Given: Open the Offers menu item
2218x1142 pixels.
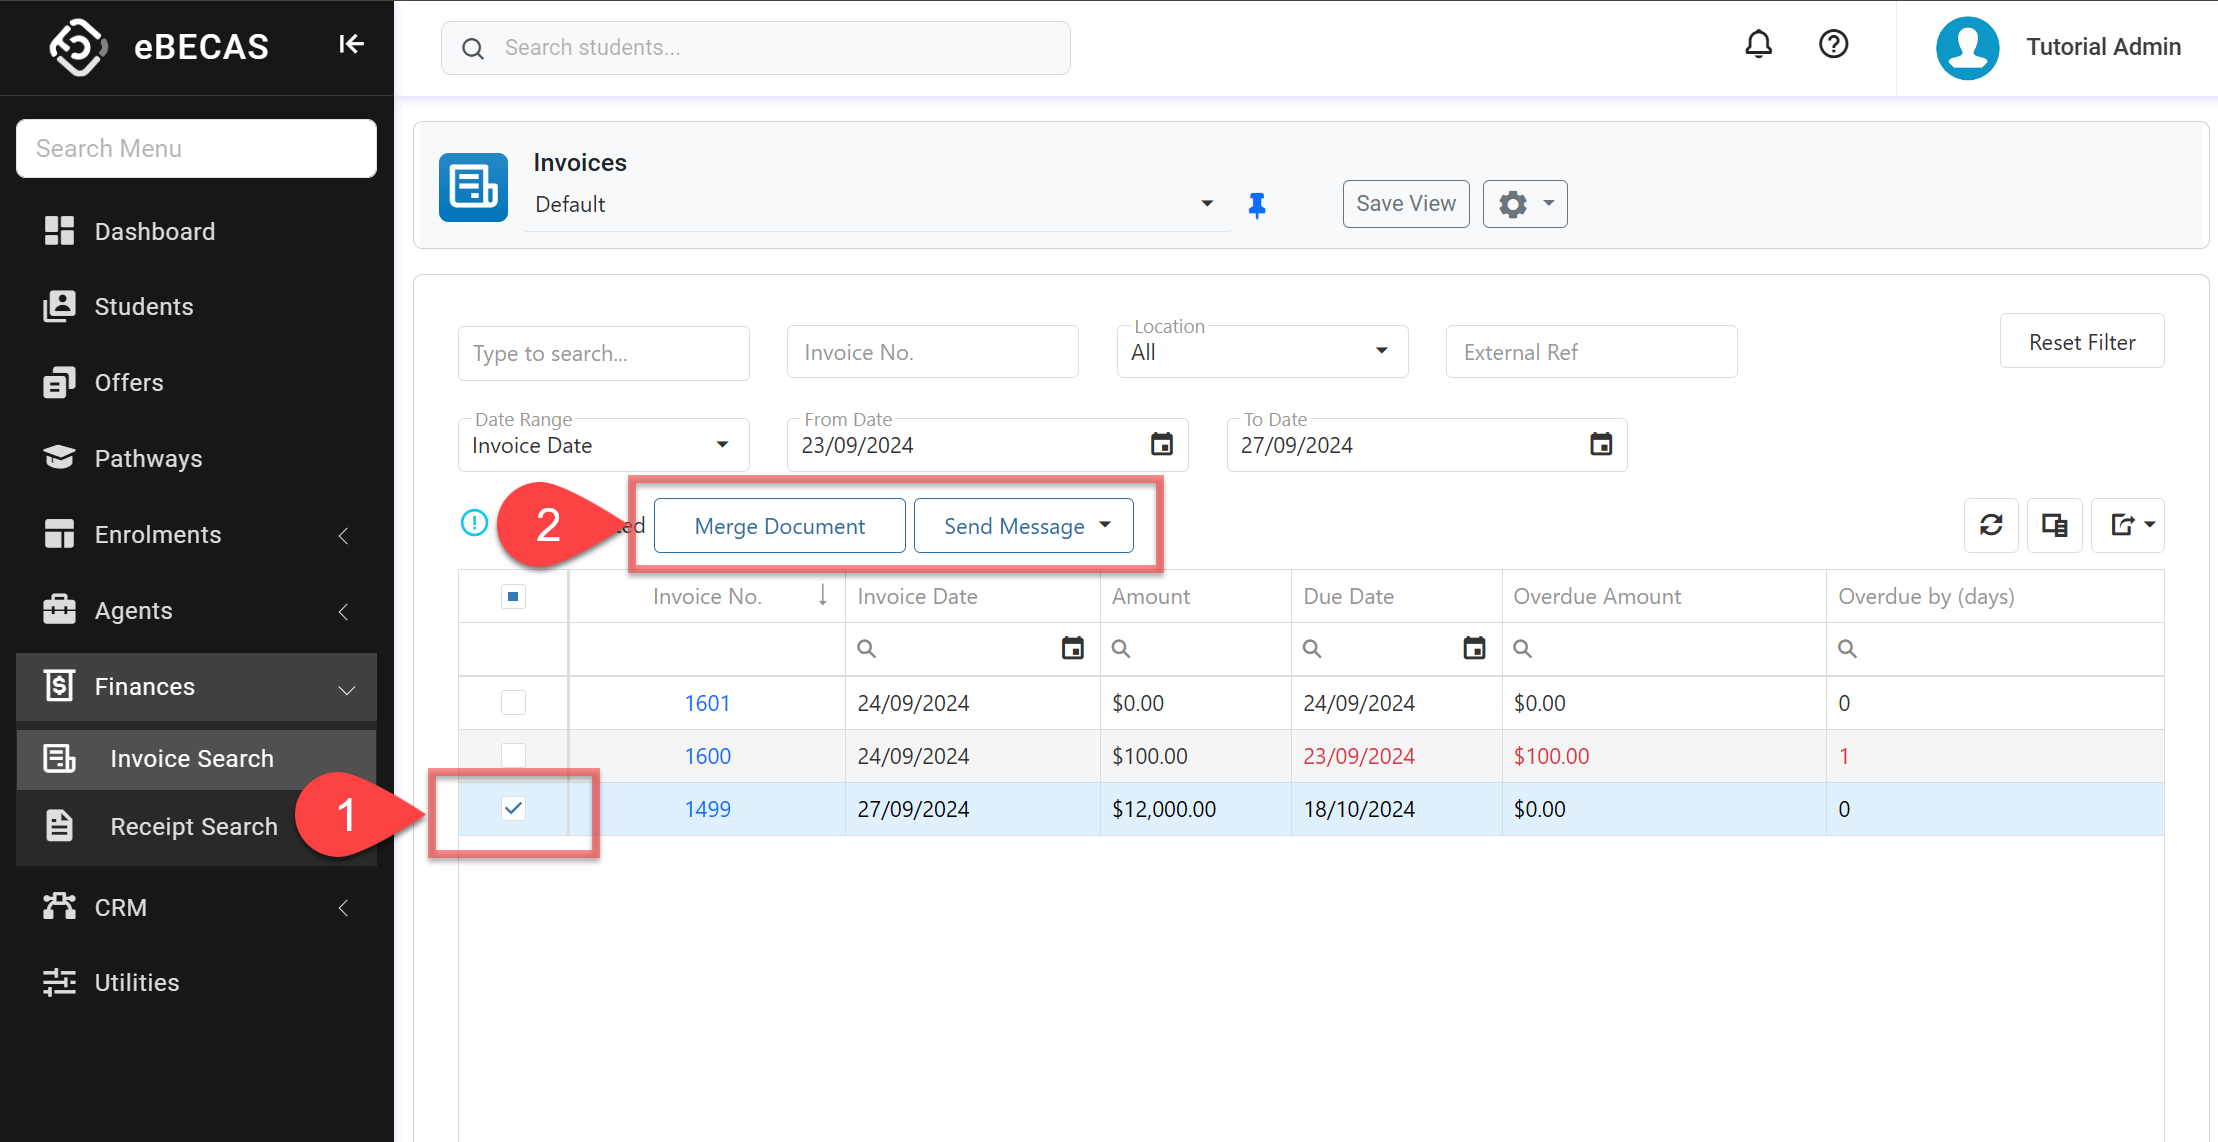Looking at the screenshot, I should pos(196,383).
